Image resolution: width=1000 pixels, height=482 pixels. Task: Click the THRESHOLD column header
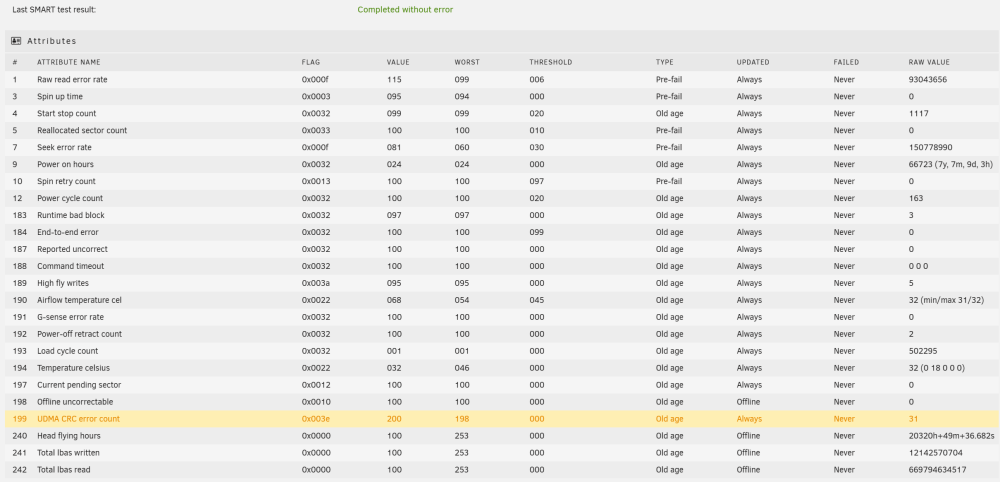pos(550,62)
